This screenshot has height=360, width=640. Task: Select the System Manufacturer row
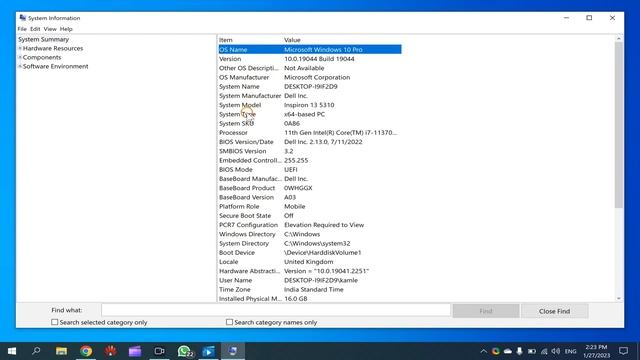(x=310, y=96)
